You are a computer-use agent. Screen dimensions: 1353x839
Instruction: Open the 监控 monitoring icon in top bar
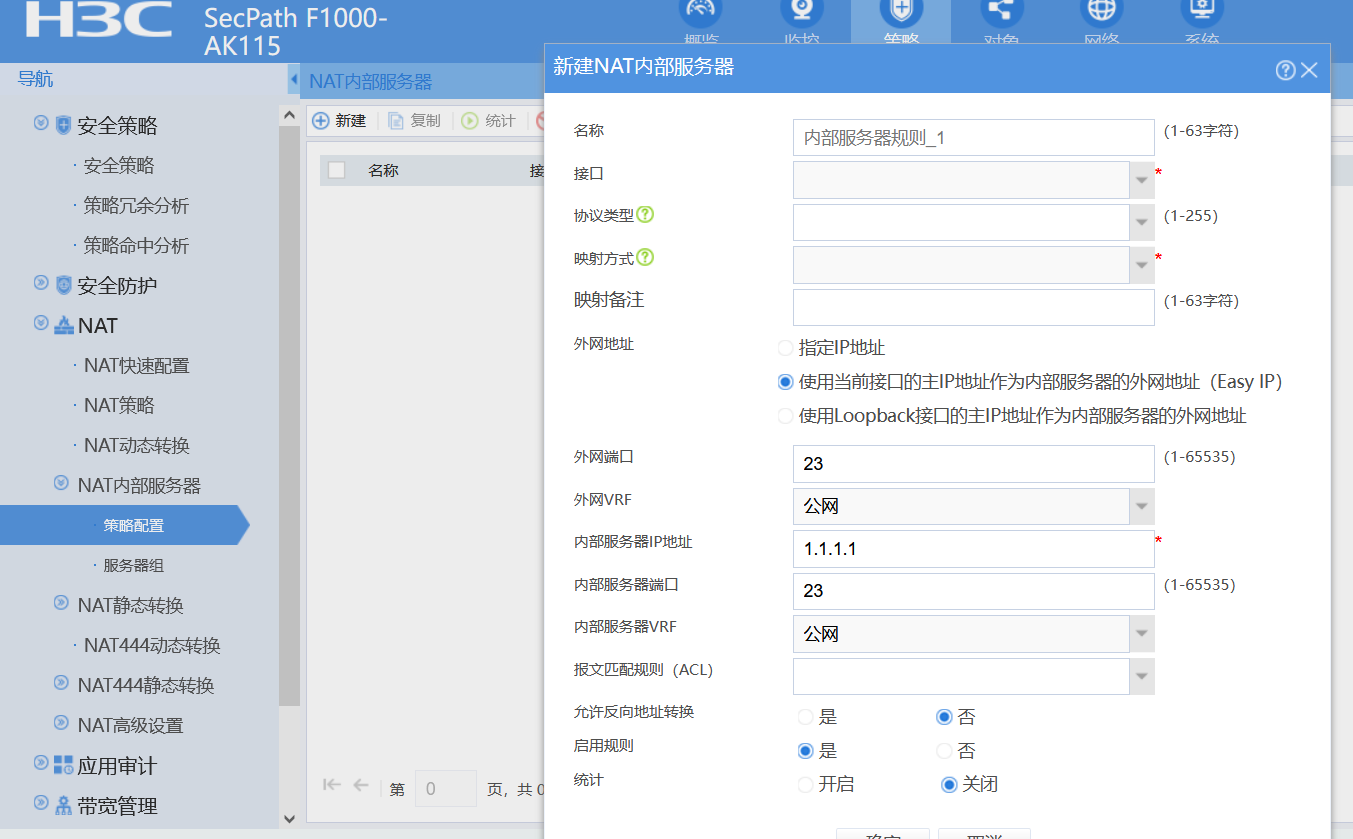tap(800, 9)
